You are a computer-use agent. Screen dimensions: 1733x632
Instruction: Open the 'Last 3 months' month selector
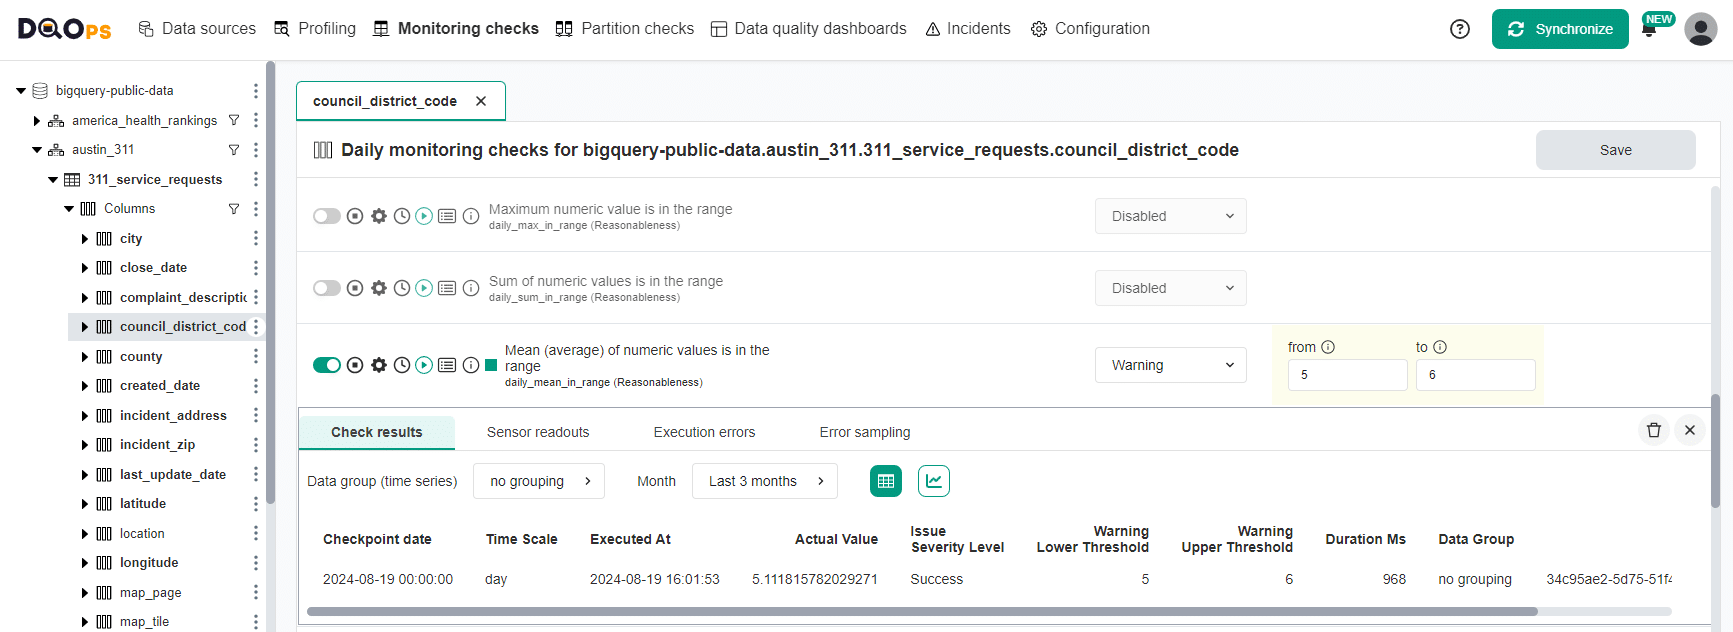click(x=765, y=481)
